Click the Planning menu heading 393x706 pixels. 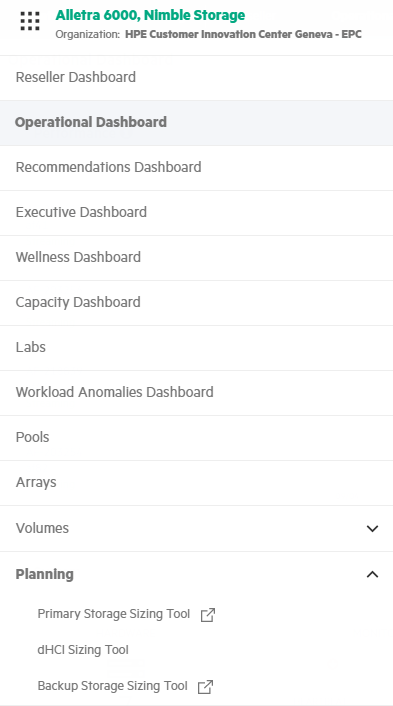click(x=45, y=574)
